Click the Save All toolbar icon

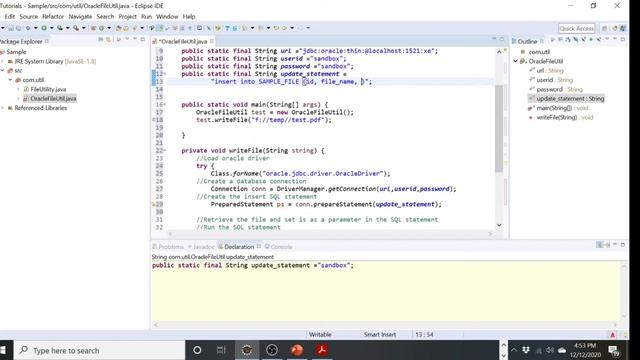(x=18, y=28)
